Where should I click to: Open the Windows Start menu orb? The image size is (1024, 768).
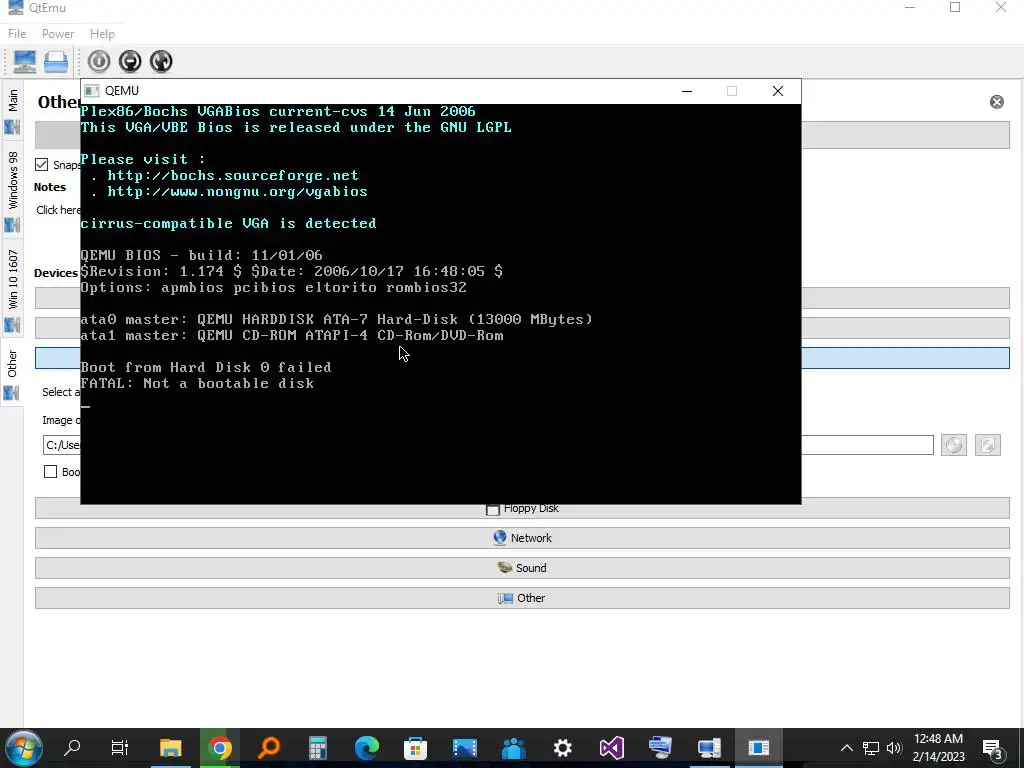[x=24, y=748]
